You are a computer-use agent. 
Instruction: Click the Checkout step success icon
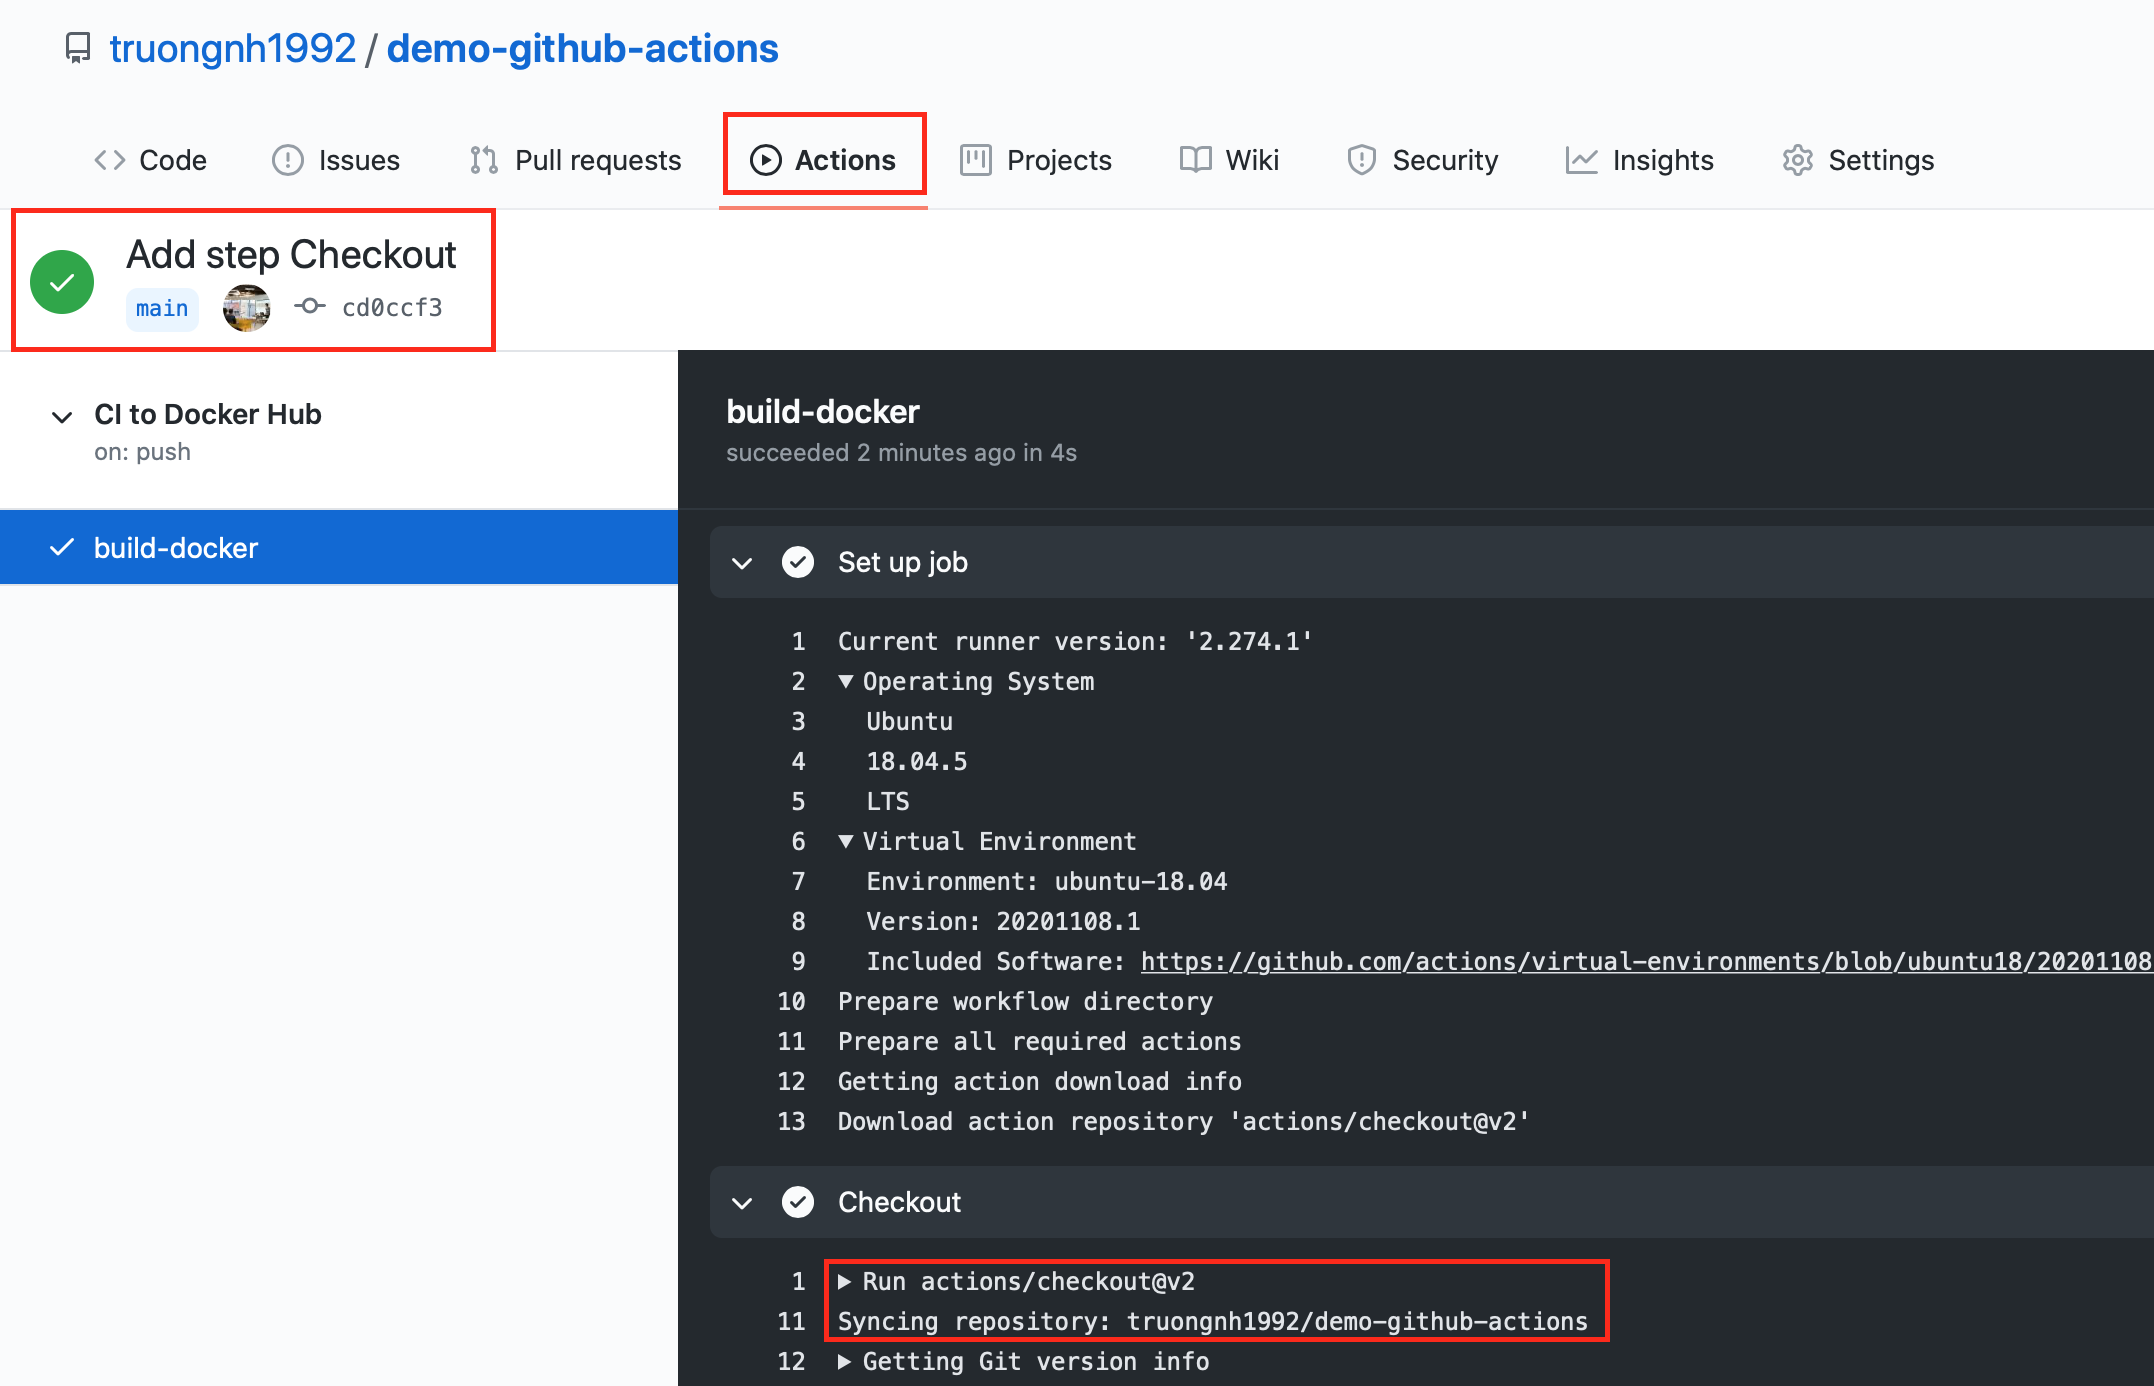point(798,1202)
